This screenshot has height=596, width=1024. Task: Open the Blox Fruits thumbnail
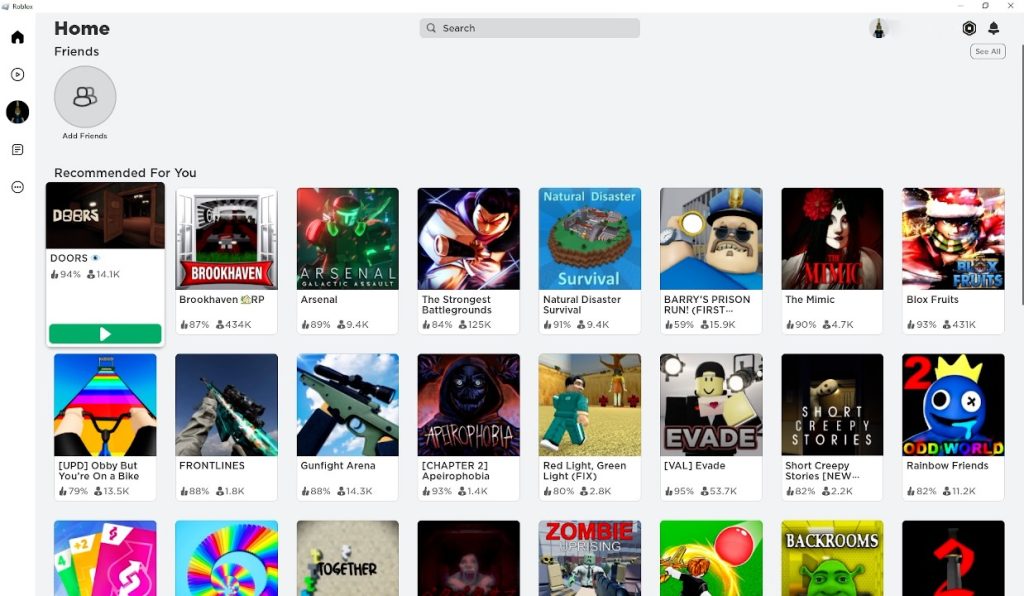click(953, 237)
